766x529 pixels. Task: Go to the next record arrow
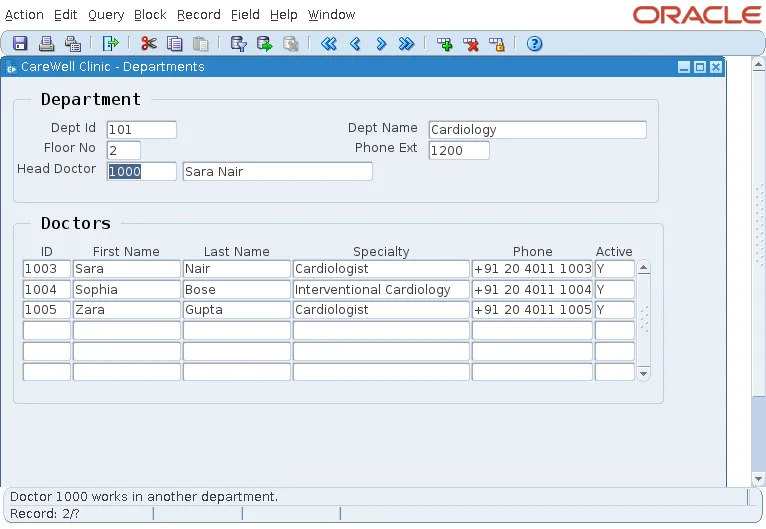[381, 43]
